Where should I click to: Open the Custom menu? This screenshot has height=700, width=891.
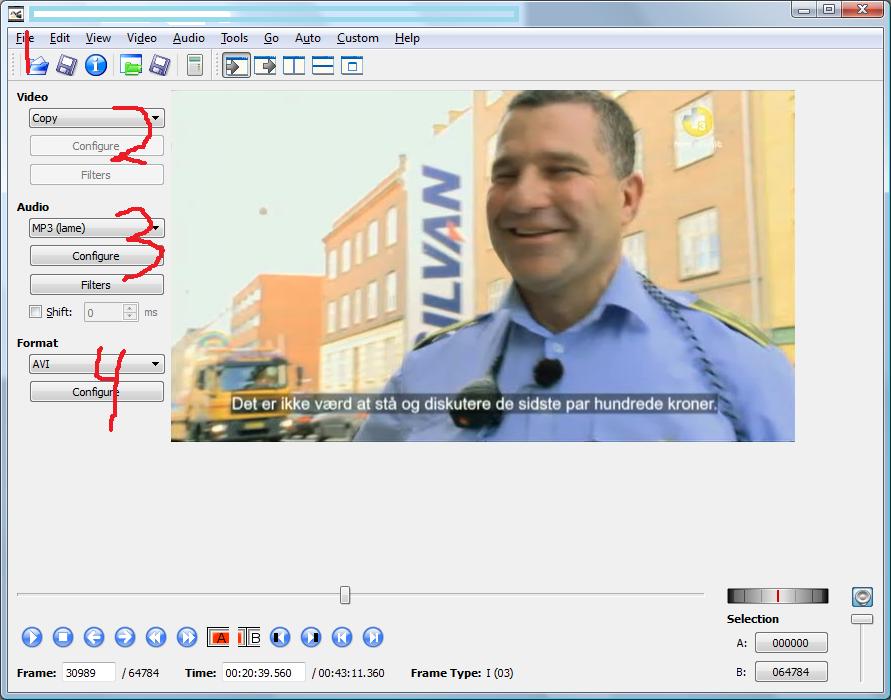click(357, 38)
